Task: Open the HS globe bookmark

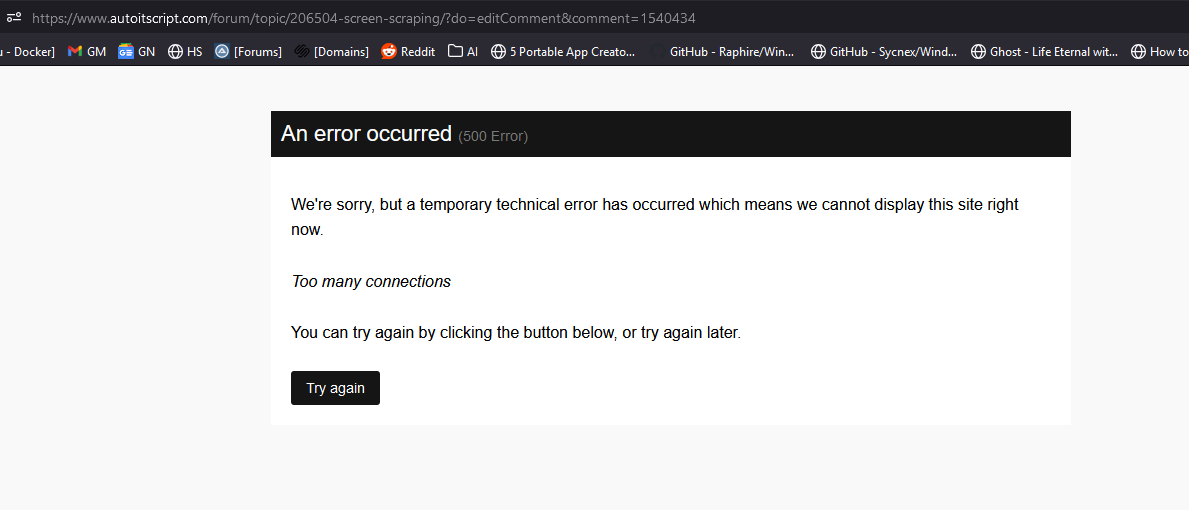Action: pyautogui.click(x=185, y=52)
